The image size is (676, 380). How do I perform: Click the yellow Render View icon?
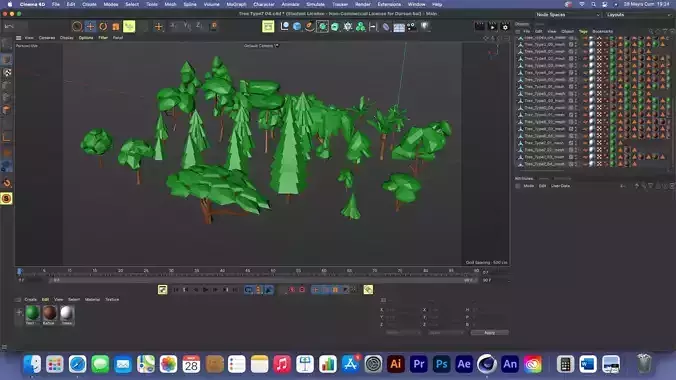pyautogui.click(x=268, y=26)
